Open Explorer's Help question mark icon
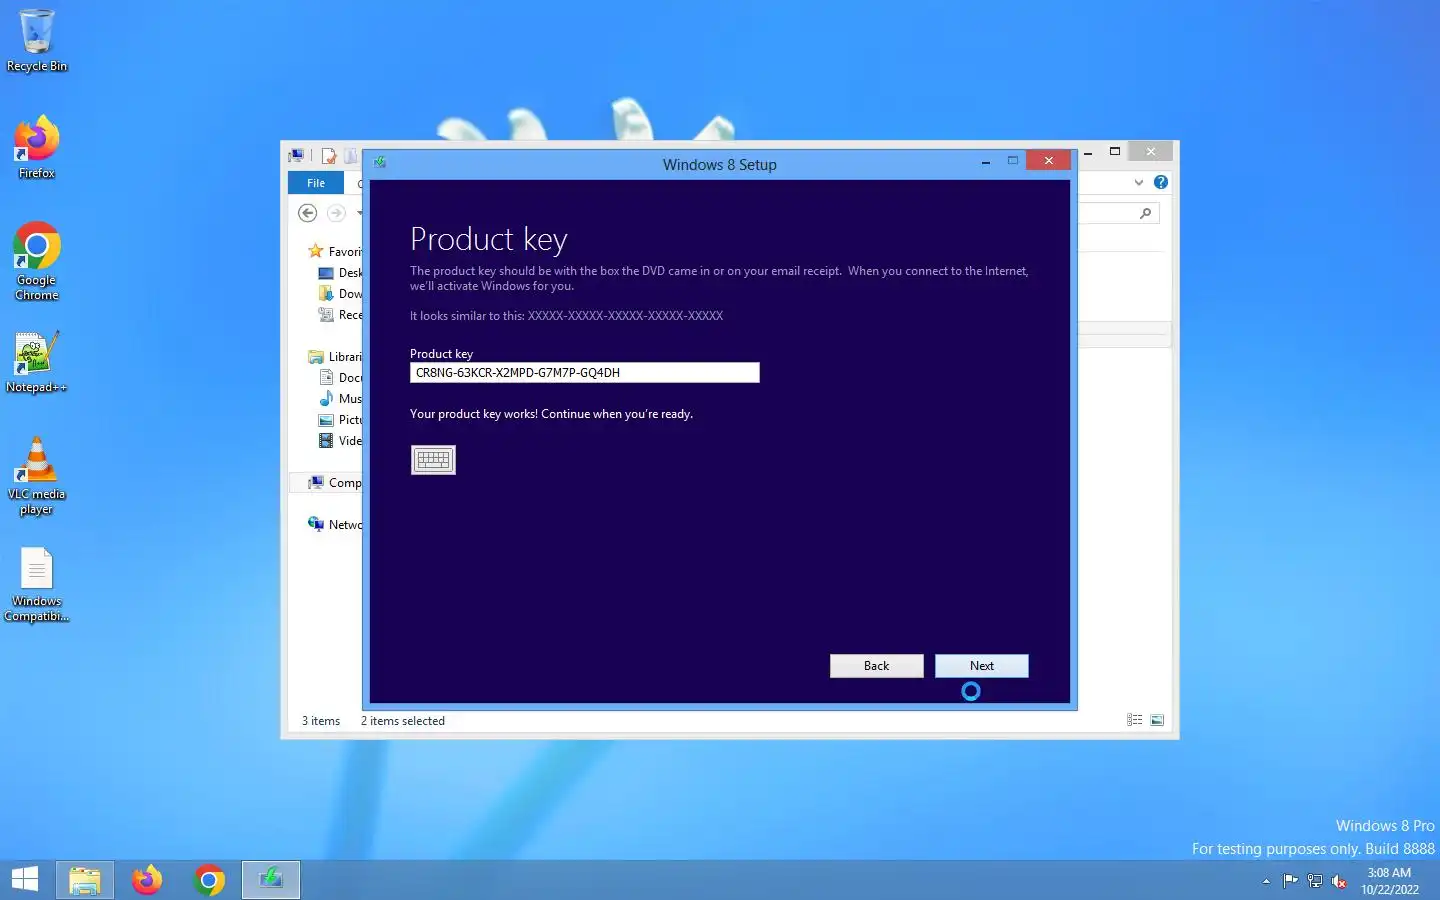Screen dimensions: 1440x900 pyautogui.click(x=1160, y=182)
